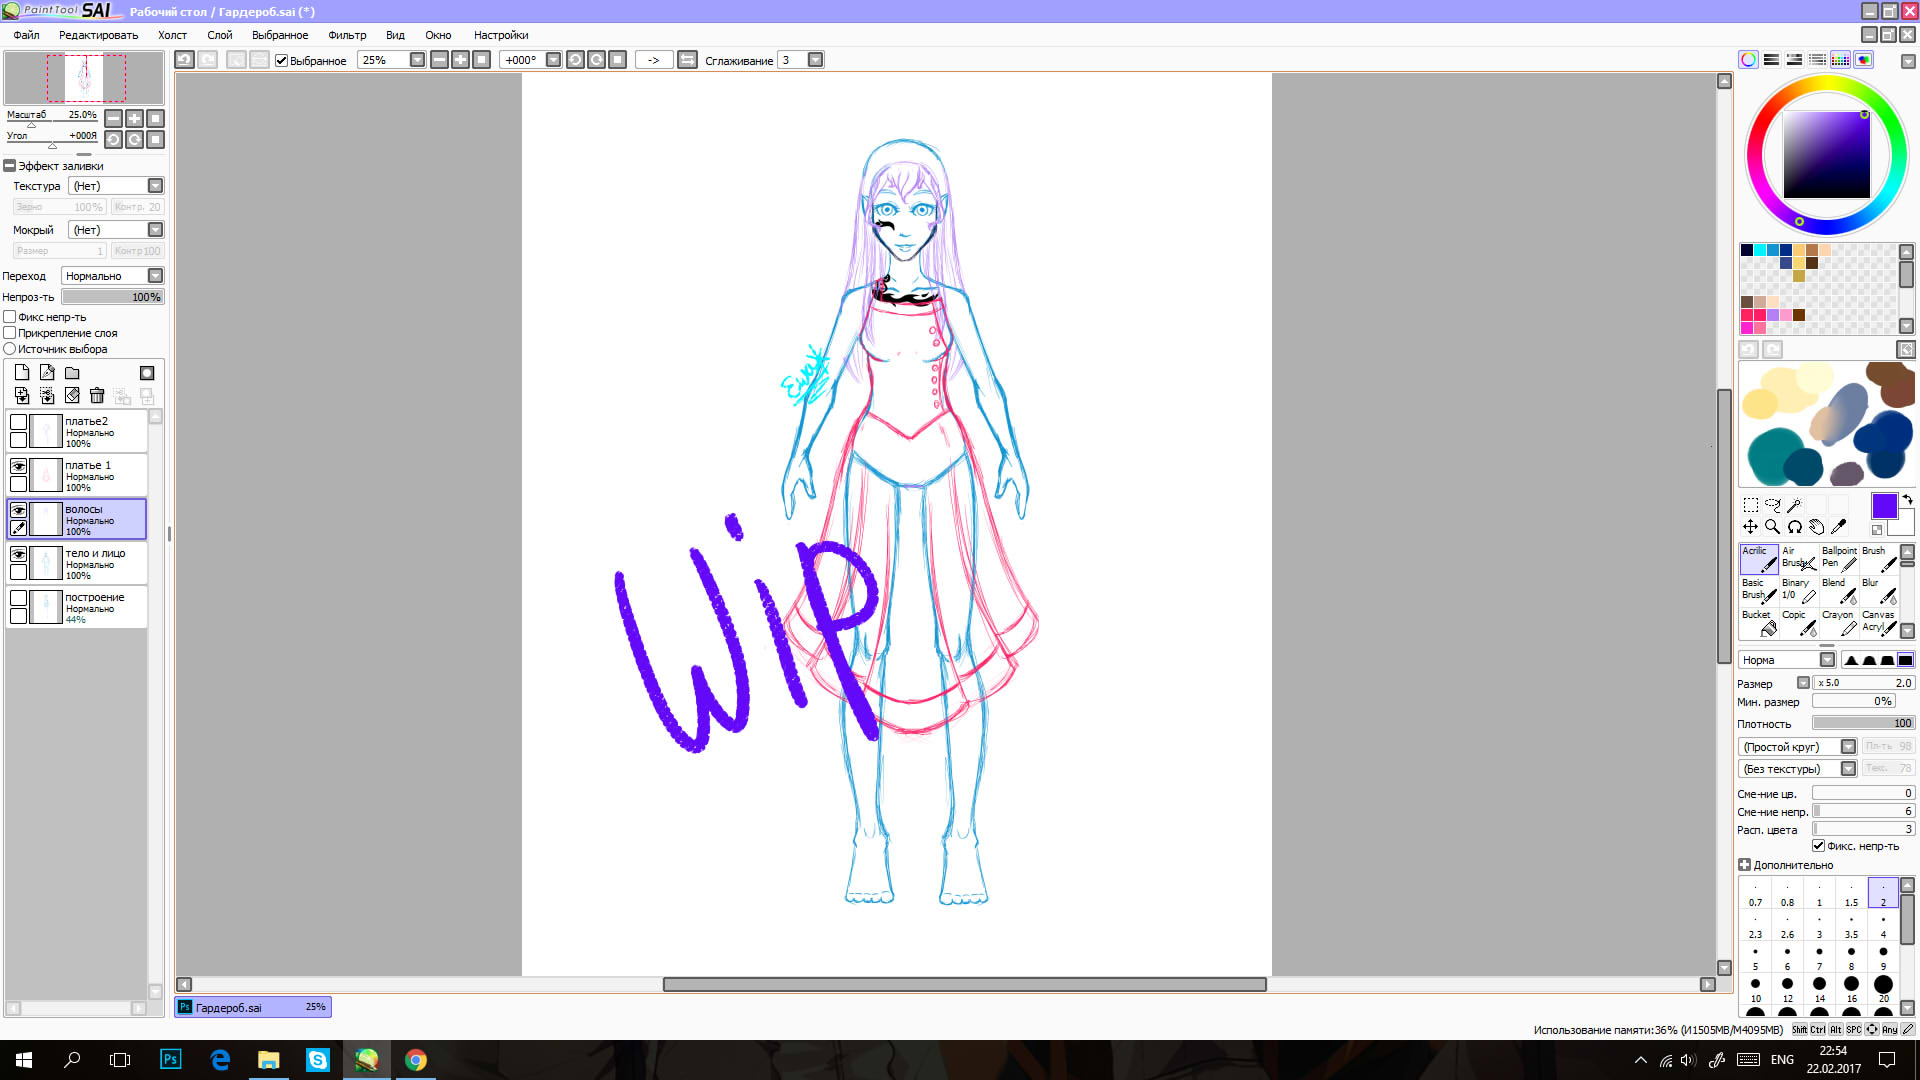Open the Редактировать menu
1920x1080 pixels.
click(98, 35)
